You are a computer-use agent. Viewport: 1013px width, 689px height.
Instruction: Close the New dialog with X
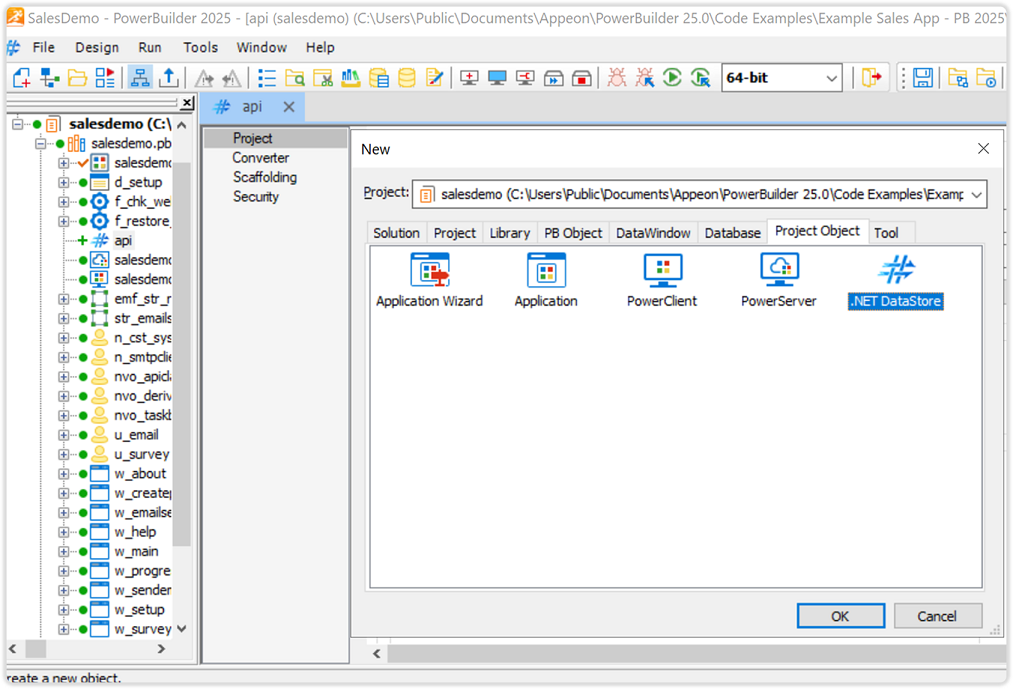(983, 149)
